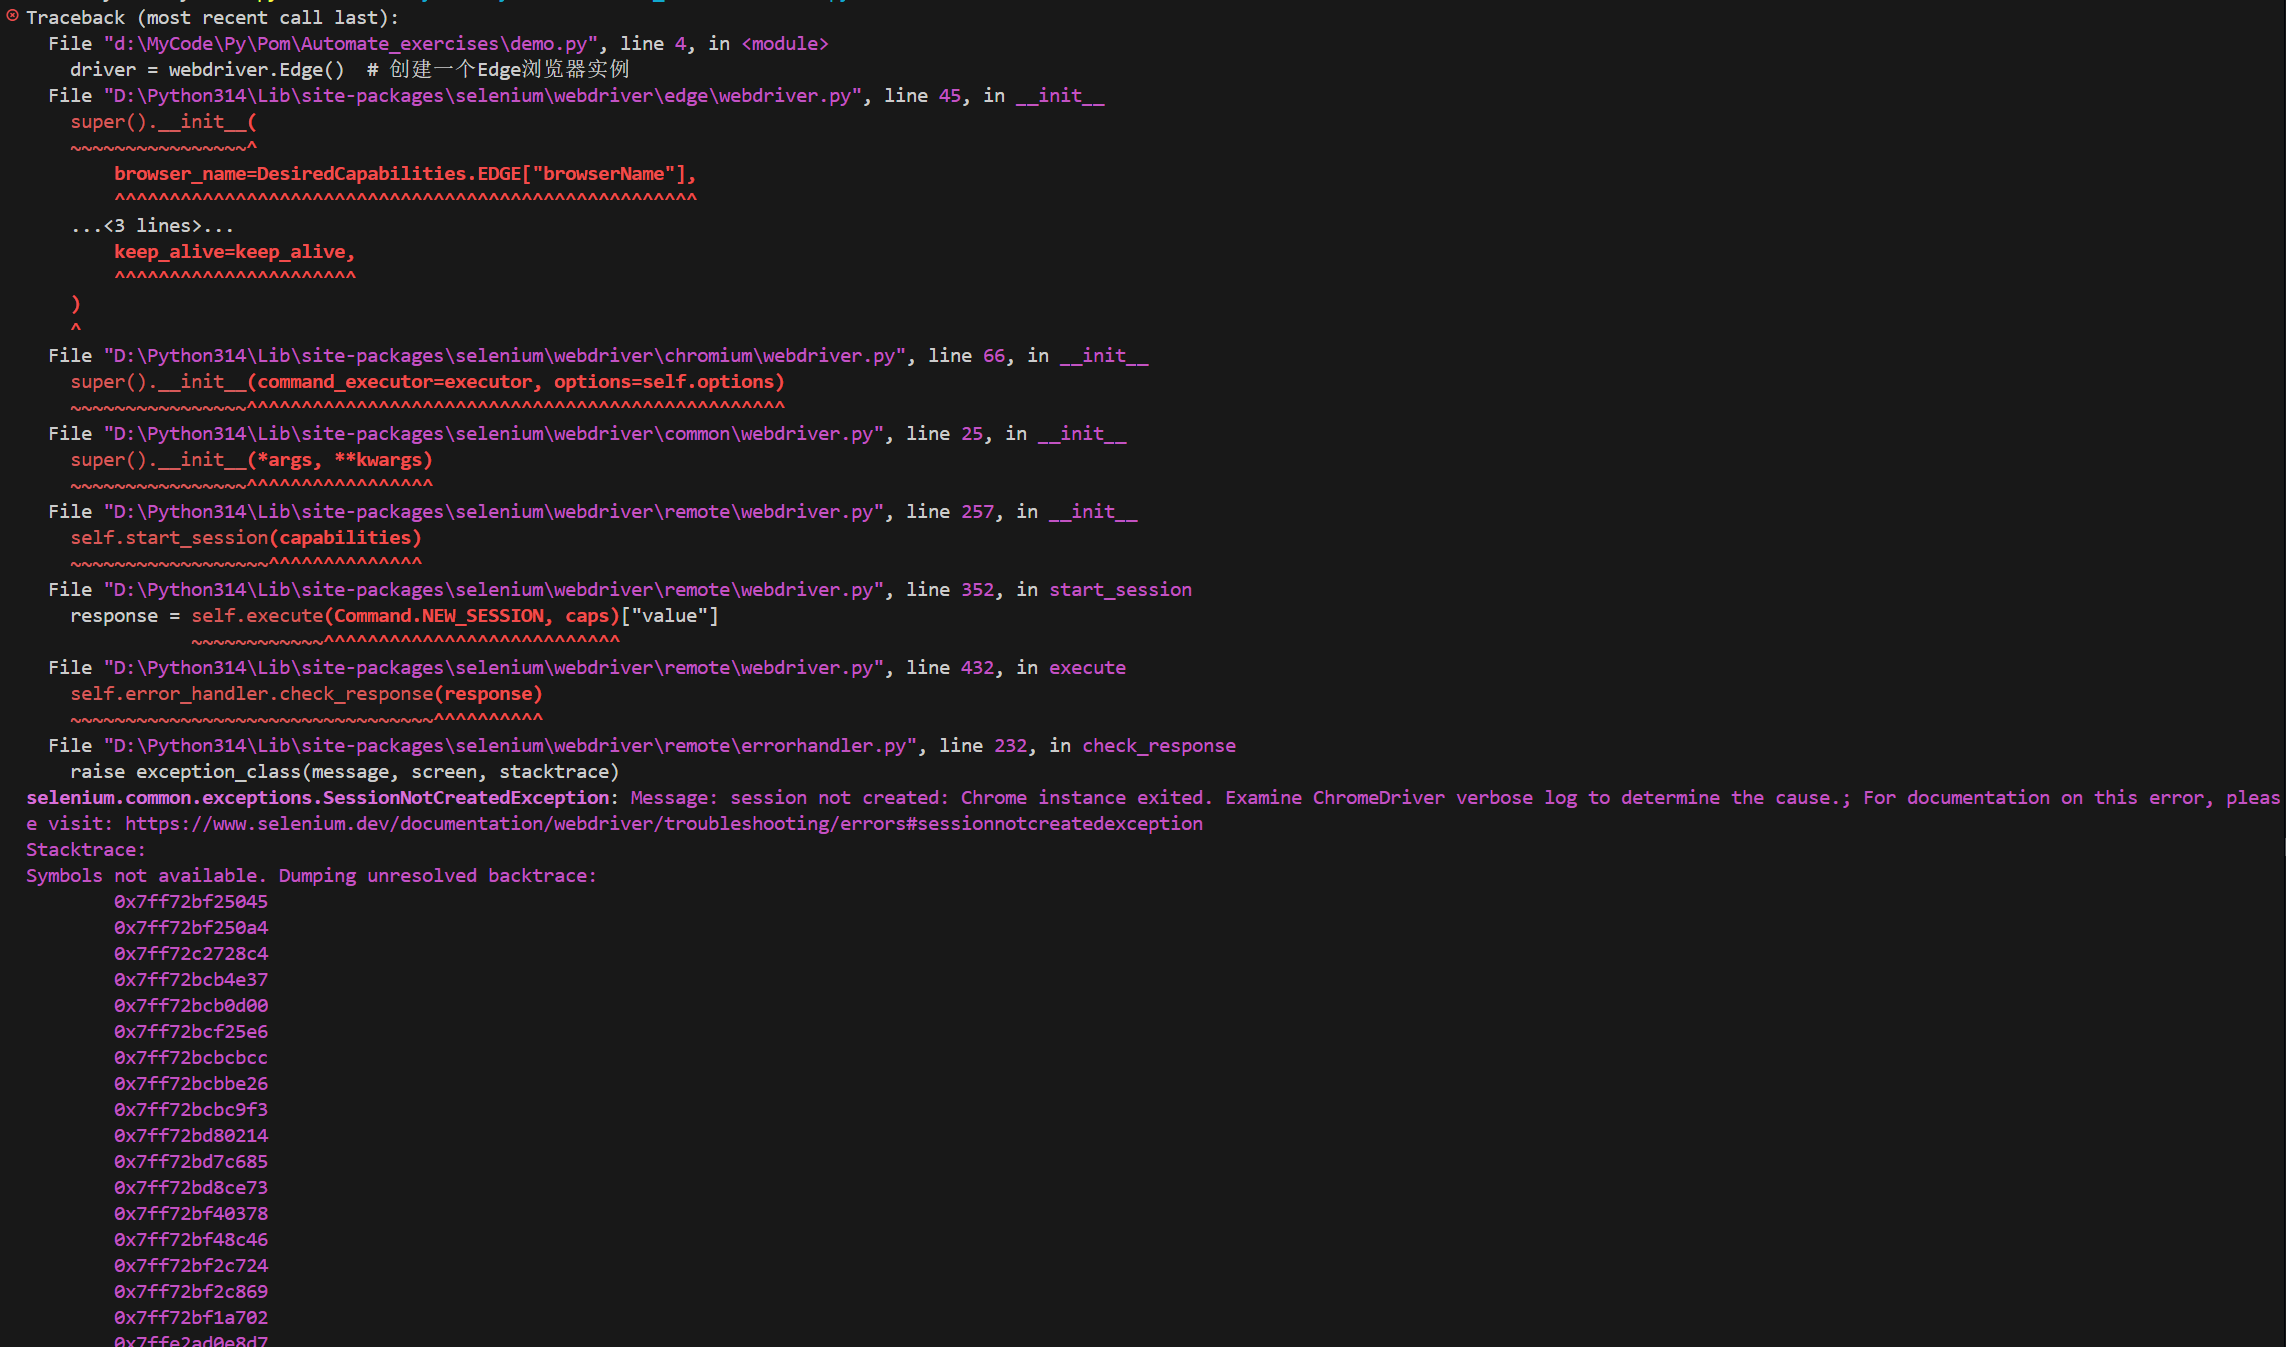2286x1347 pixels.
Task: Click the "driver = webdriver.Edge()" code line
Action: point(207,70)
